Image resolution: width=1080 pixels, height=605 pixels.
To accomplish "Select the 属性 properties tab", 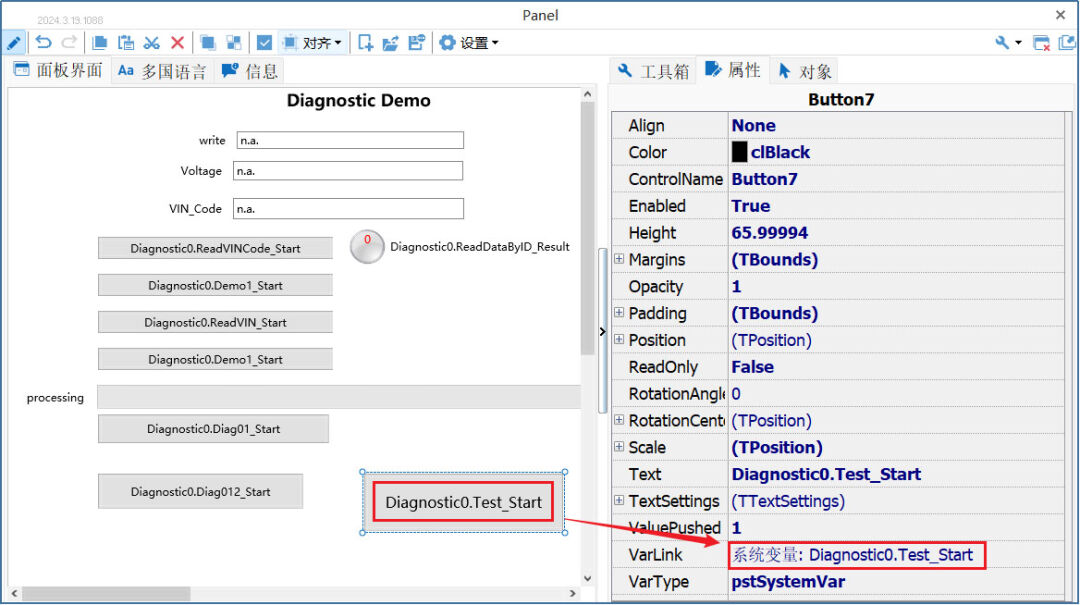I will pyautogui.click(x=733, y=70).
